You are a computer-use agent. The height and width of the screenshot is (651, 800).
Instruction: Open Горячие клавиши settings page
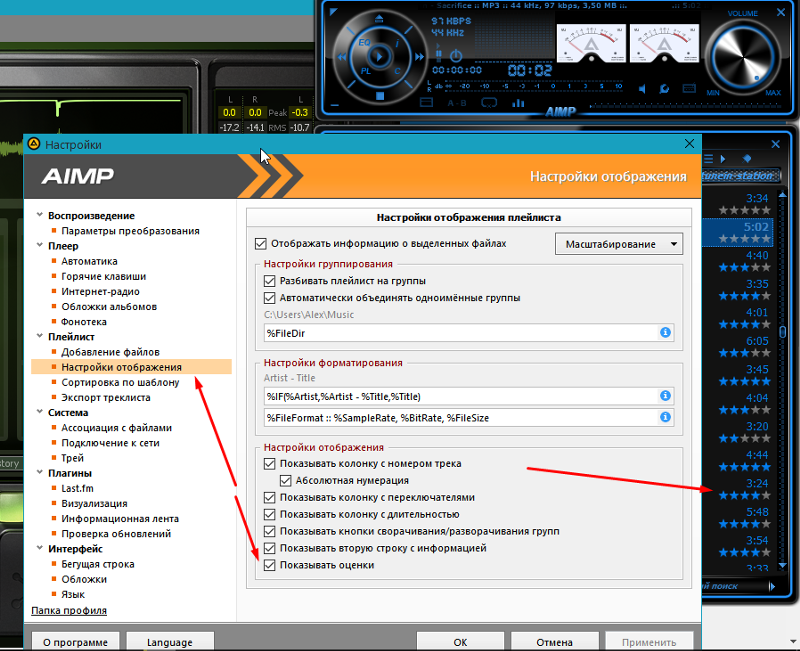click(104, 276)
